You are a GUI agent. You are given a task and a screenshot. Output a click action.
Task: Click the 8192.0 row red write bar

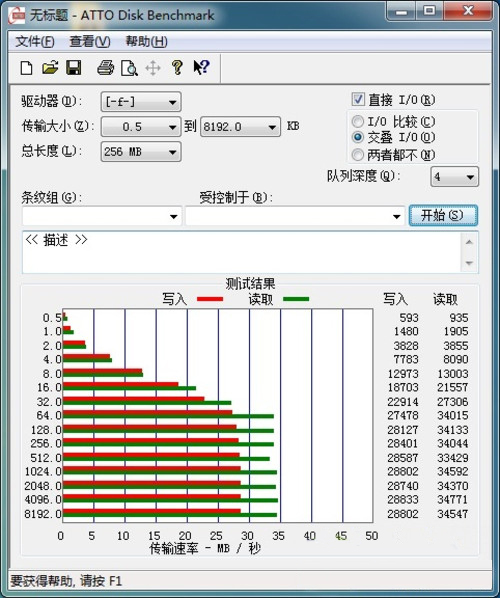(x=151, y=511)
